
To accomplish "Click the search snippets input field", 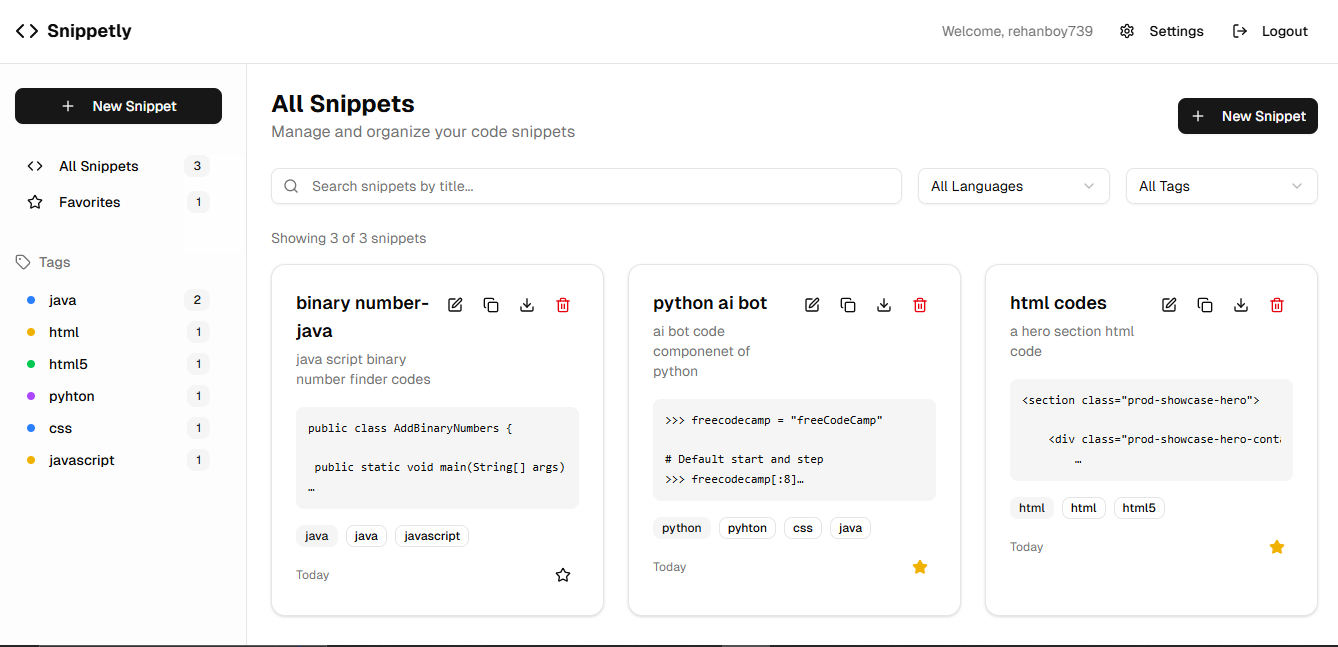I will (586, 186).
